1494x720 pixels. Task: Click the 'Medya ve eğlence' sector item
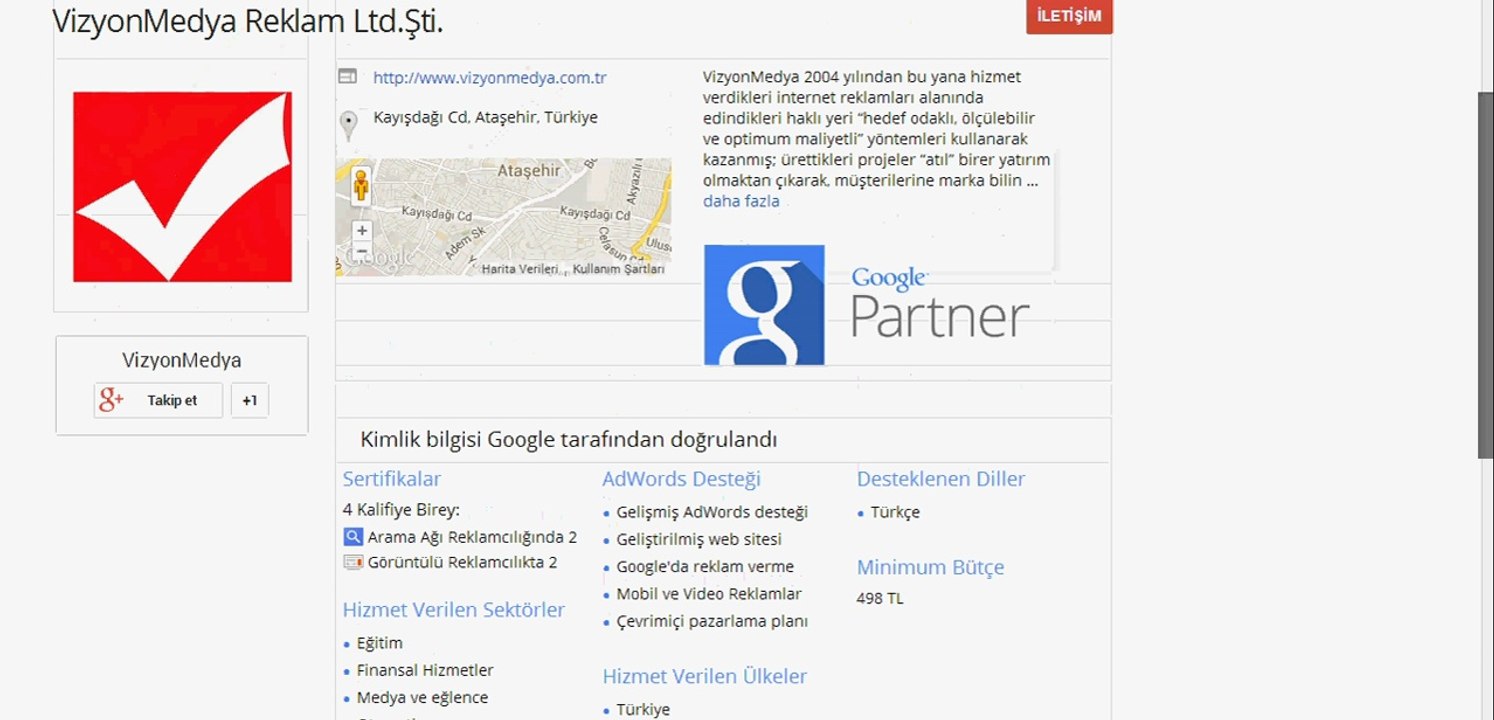423,698
